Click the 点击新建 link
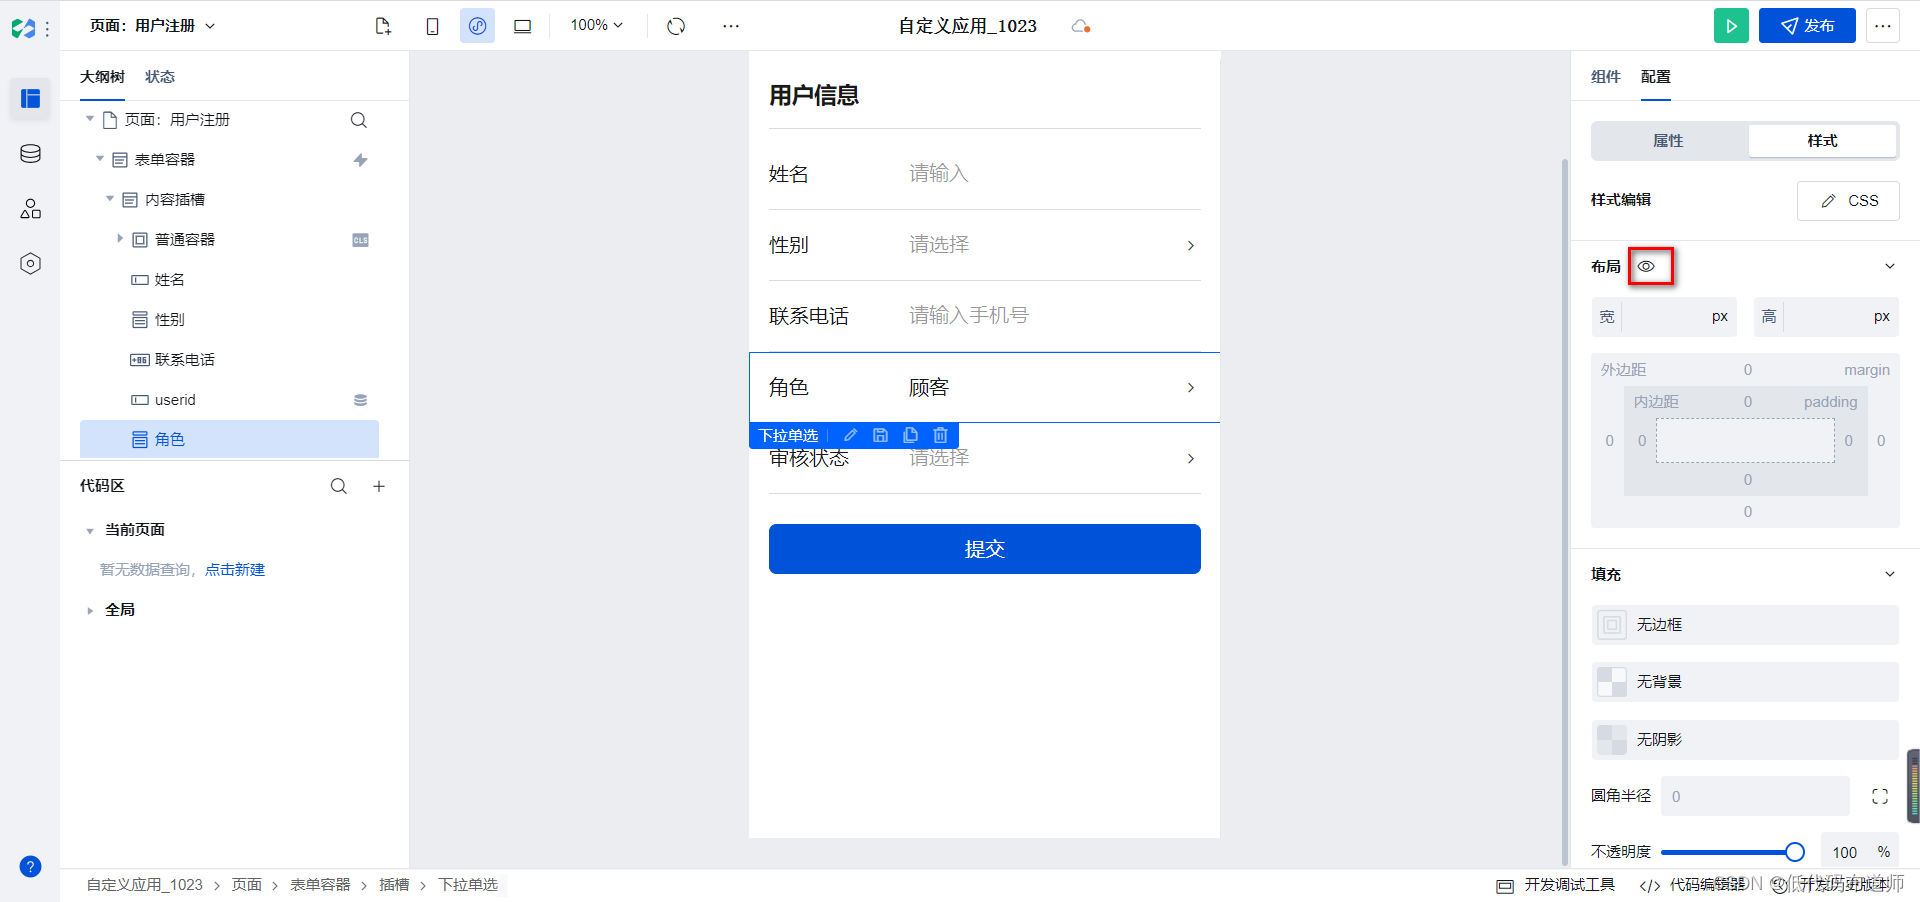The height and width of the screenshot is (902, 1920). [235, 570]
